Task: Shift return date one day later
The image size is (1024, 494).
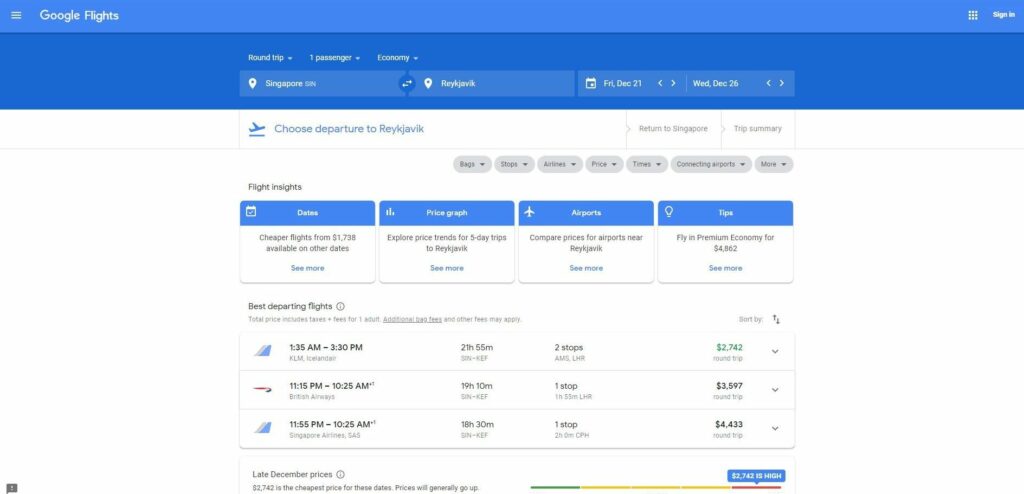Action: [x=782, y=84]
